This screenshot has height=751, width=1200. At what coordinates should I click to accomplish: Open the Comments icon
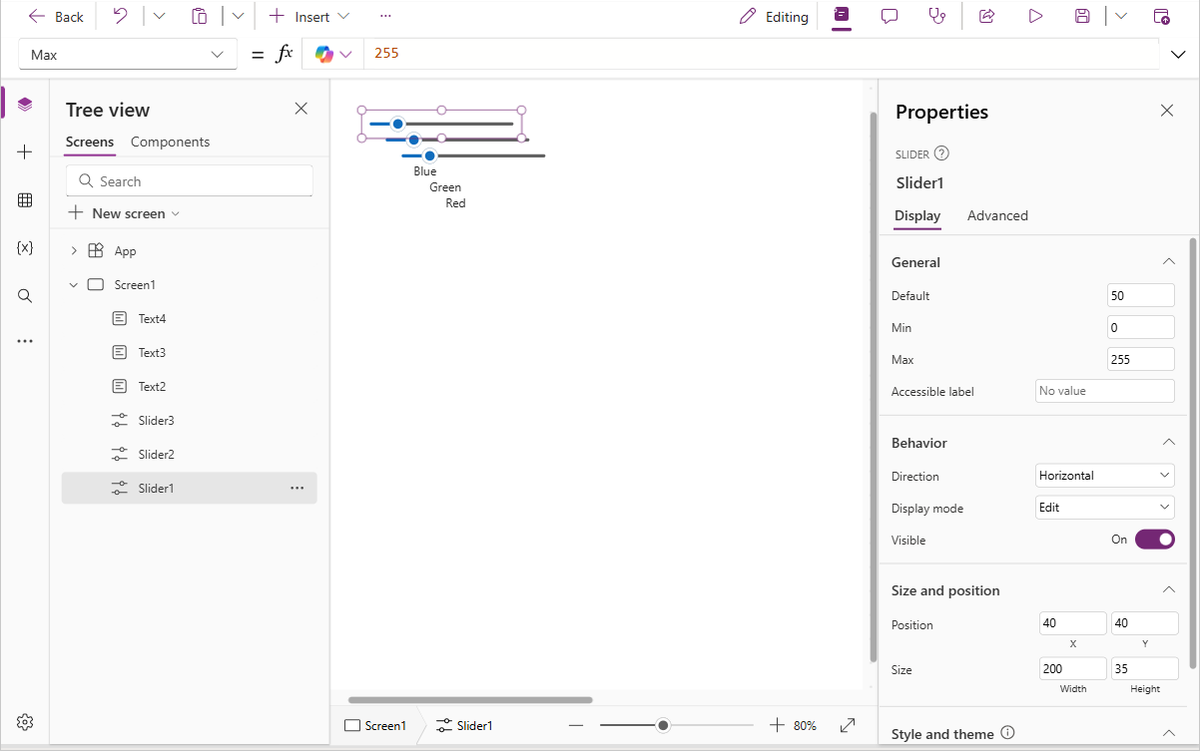click(889, 17)
